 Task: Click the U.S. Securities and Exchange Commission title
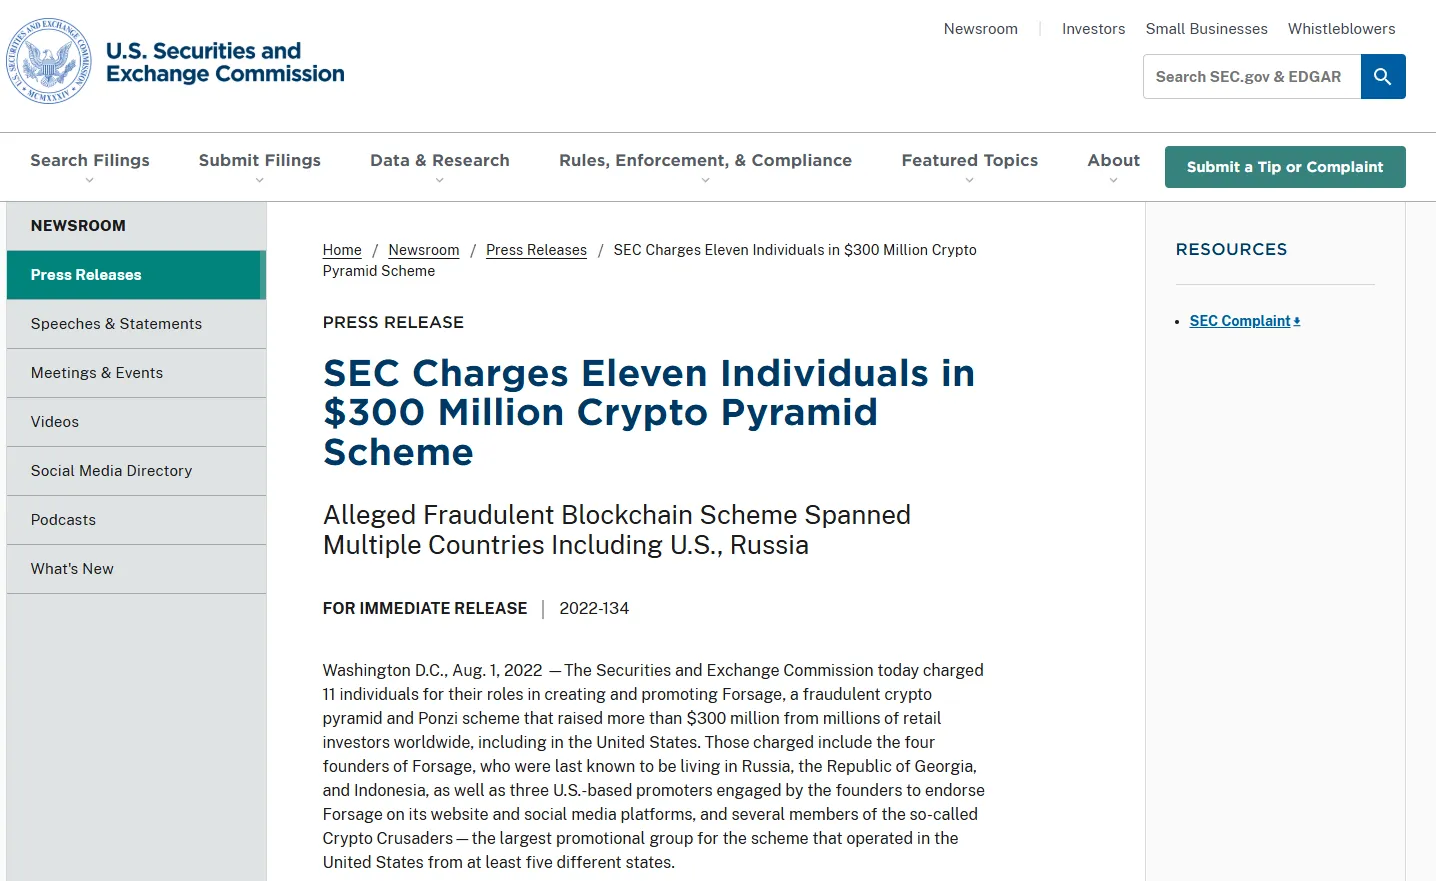[225, 62]
